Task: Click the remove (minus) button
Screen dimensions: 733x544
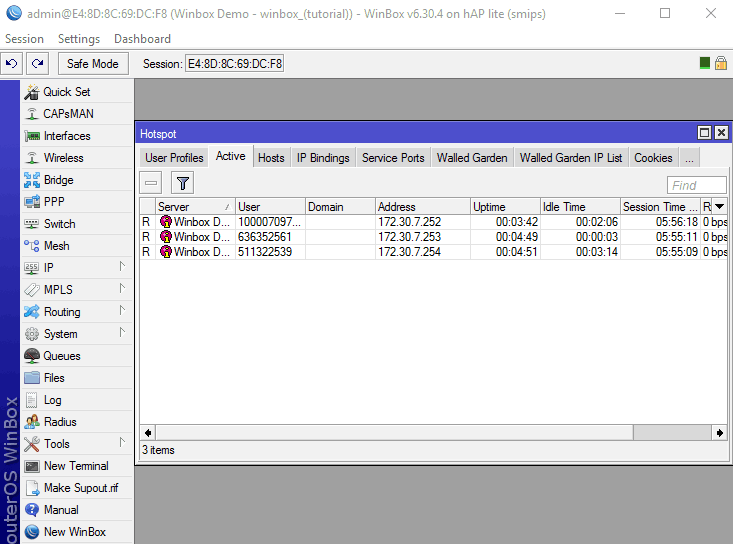Action: tap(151, 183)
